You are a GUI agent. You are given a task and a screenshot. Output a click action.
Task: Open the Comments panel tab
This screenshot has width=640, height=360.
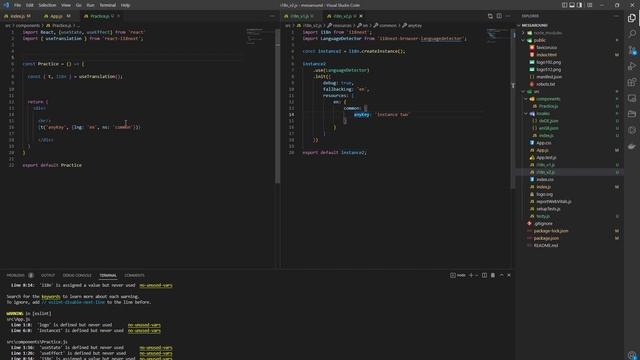[x=134, y=276]
